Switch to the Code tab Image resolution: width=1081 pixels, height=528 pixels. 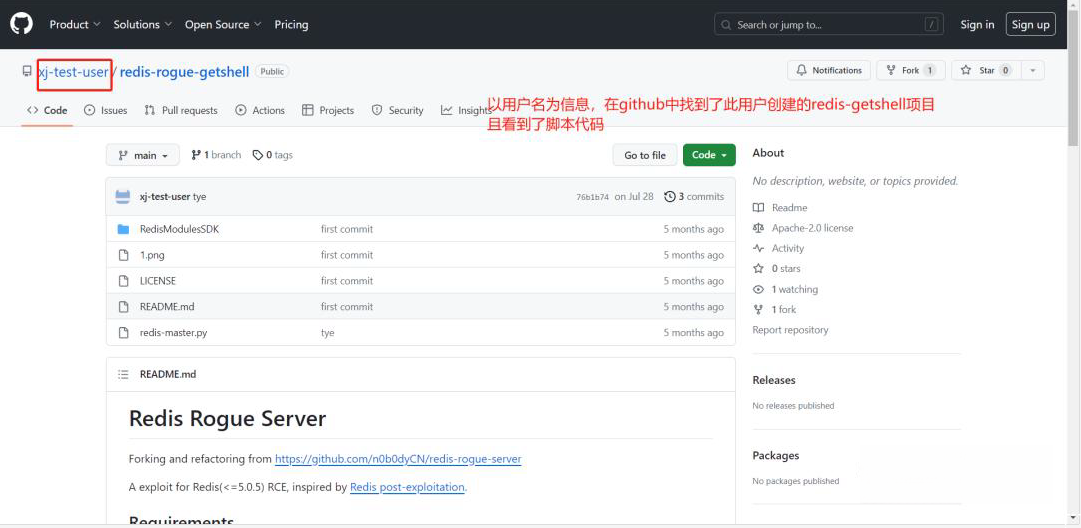[x=47, y=110]
